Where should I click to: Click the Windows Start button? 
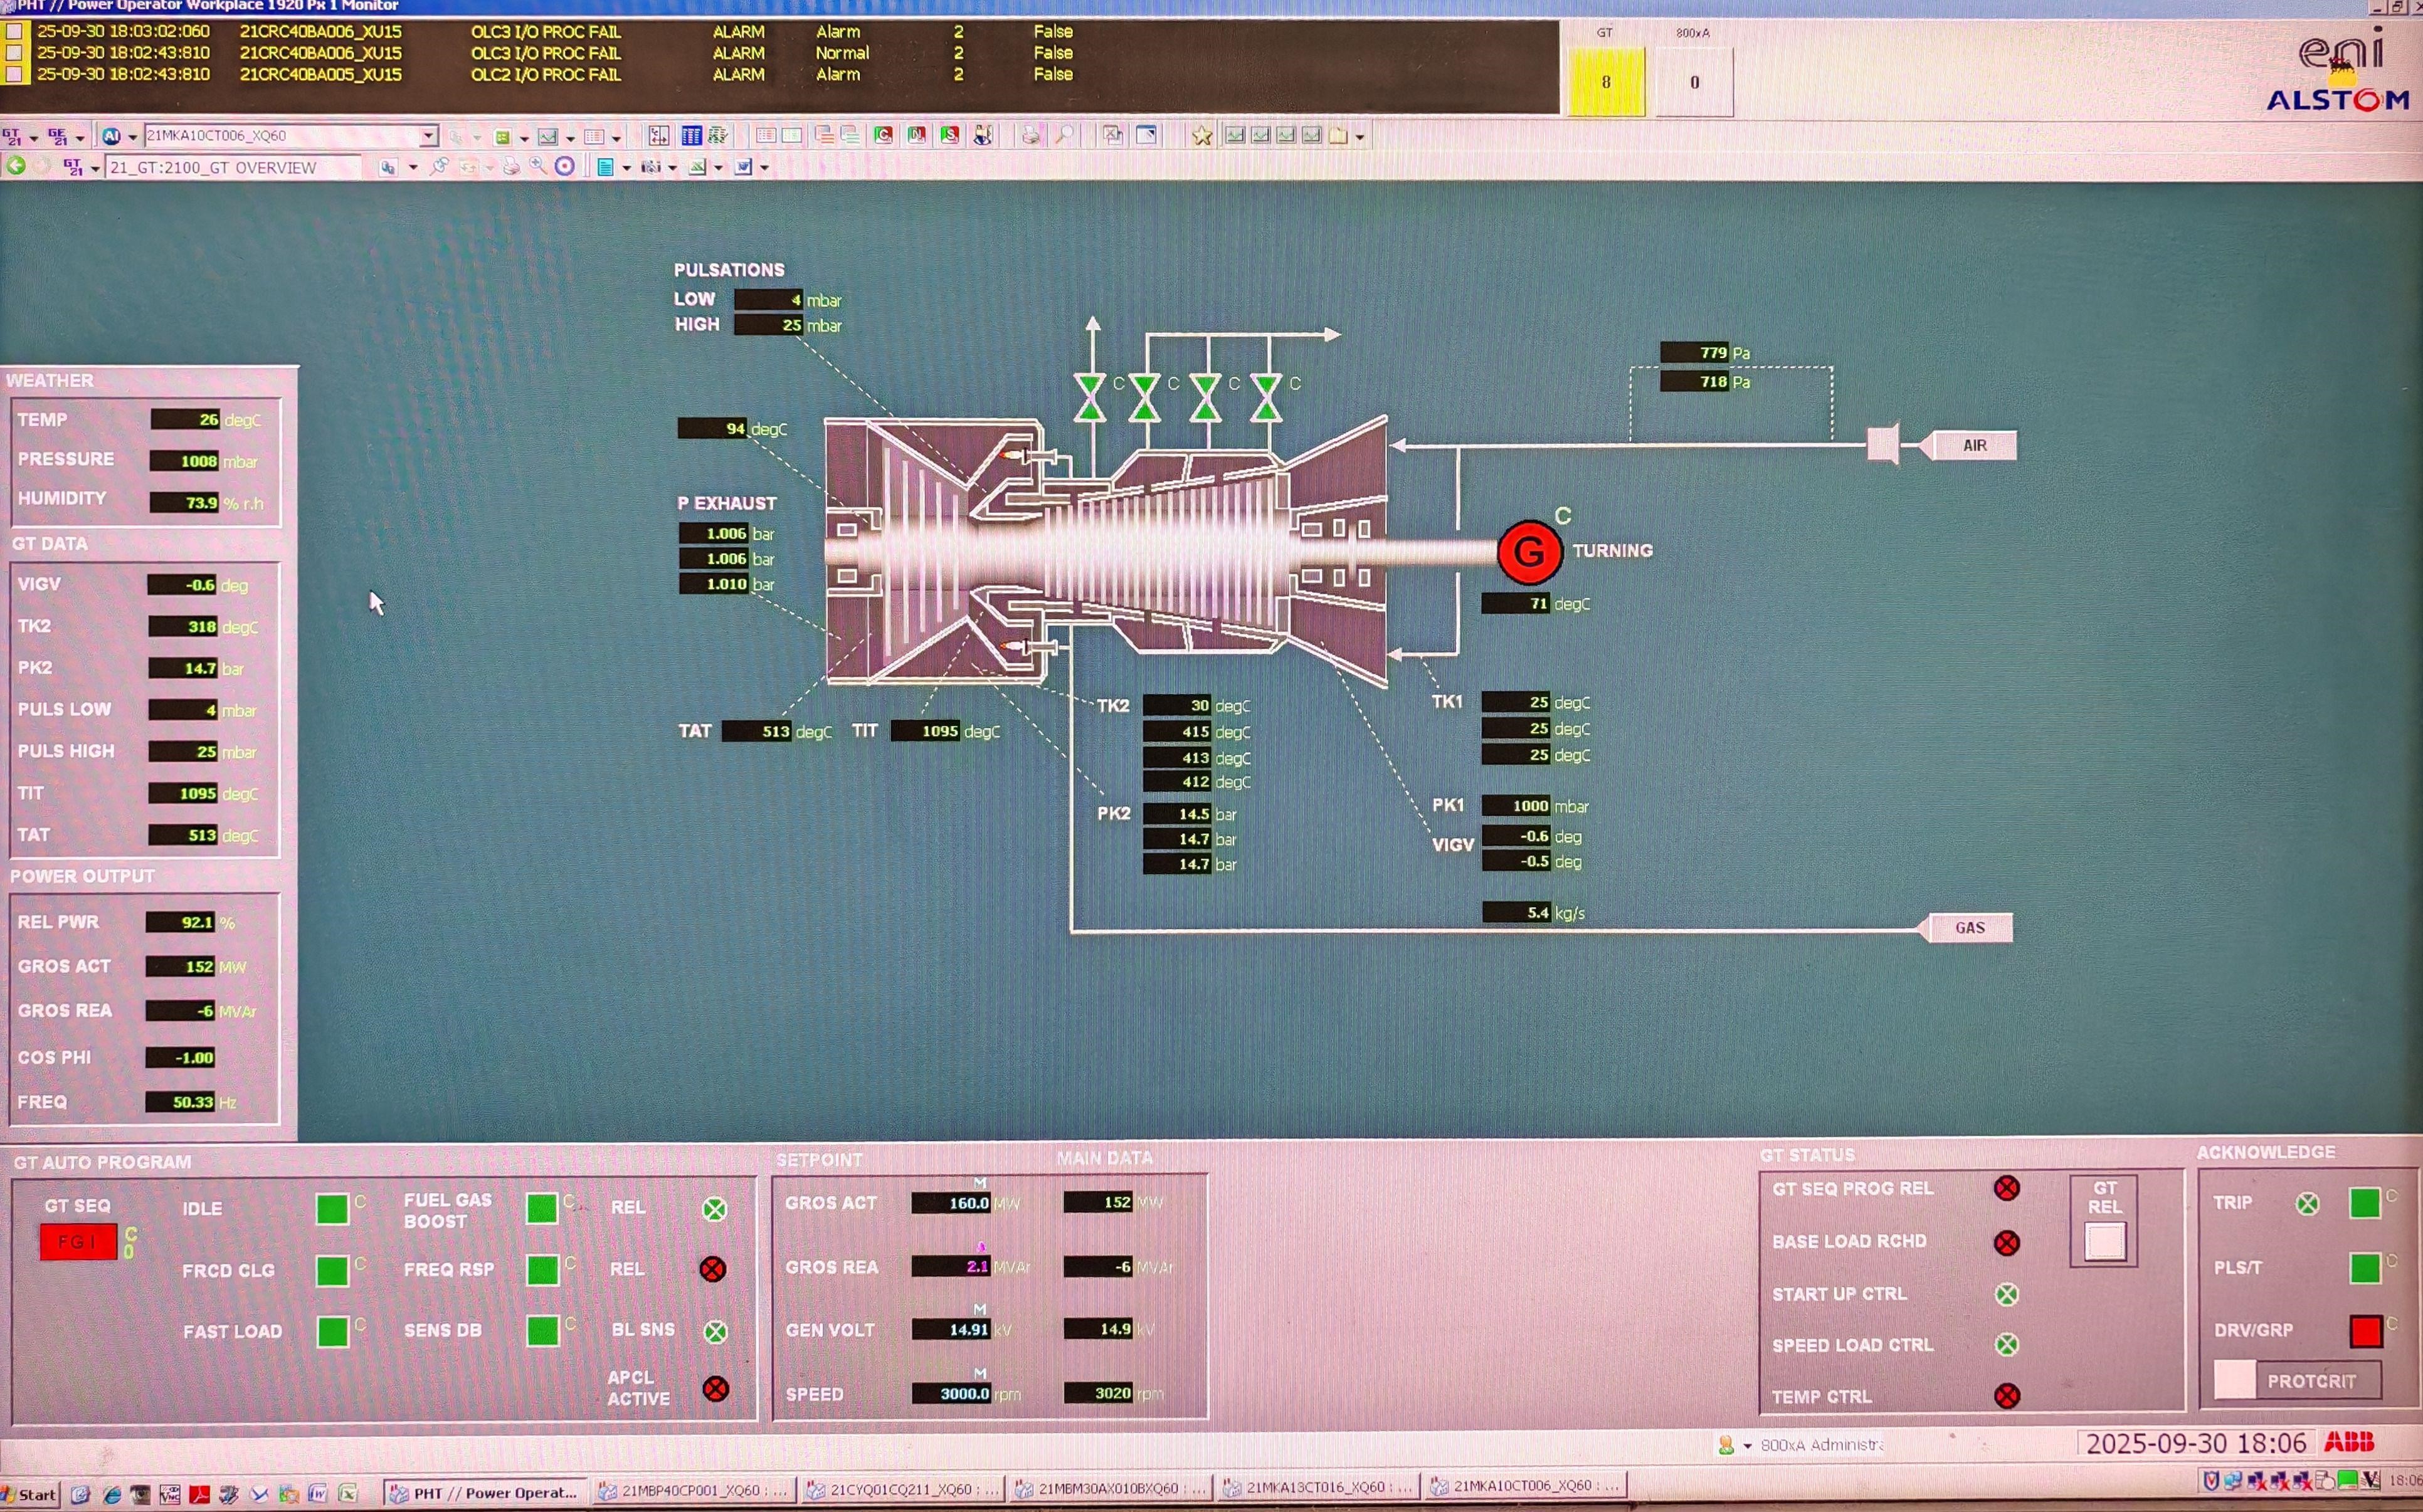coord(30,1494)
